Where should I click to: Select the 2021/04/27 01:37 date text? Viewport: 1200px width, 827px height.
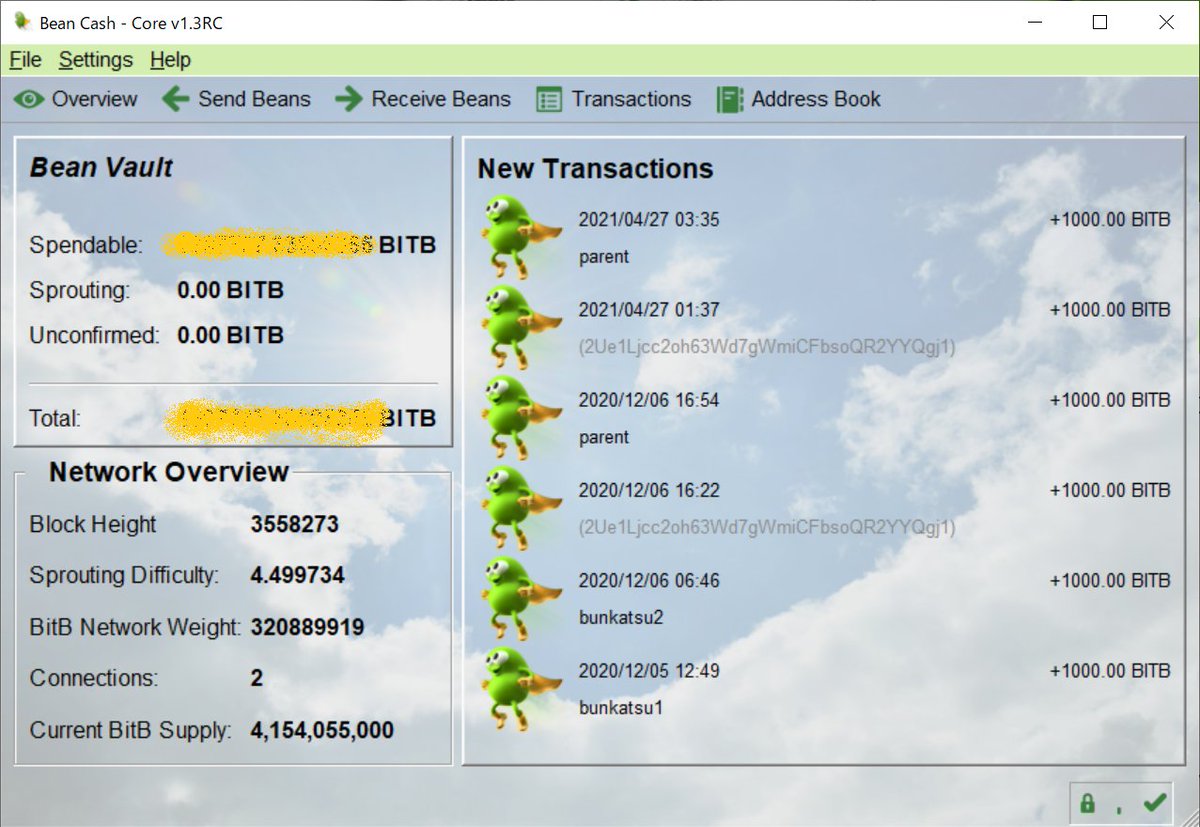click(649, 310)
